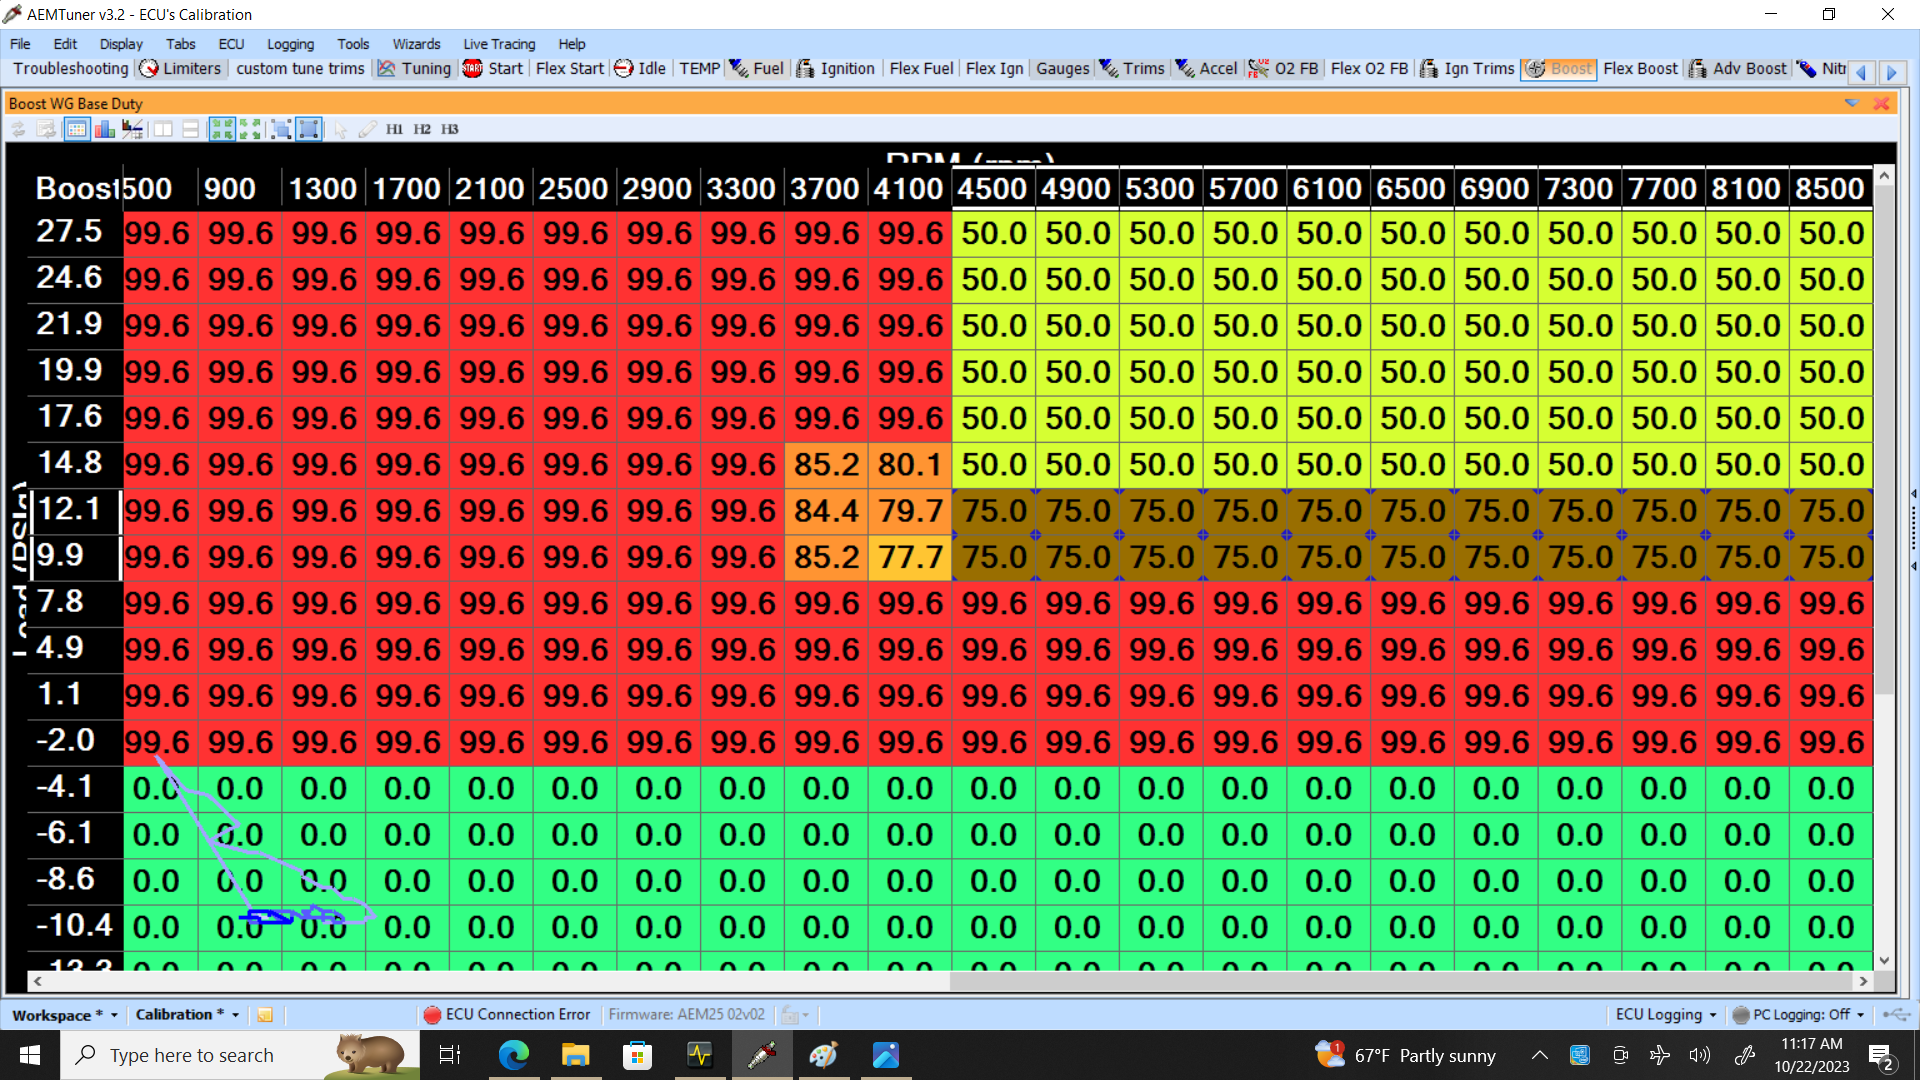Toggle the table grid view icon
Screen dimensions: 1920x1080
tap(76, 129)
